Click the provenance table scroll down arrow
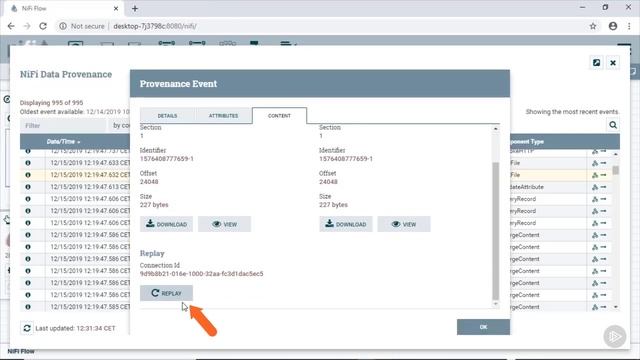 pos(616,307)
